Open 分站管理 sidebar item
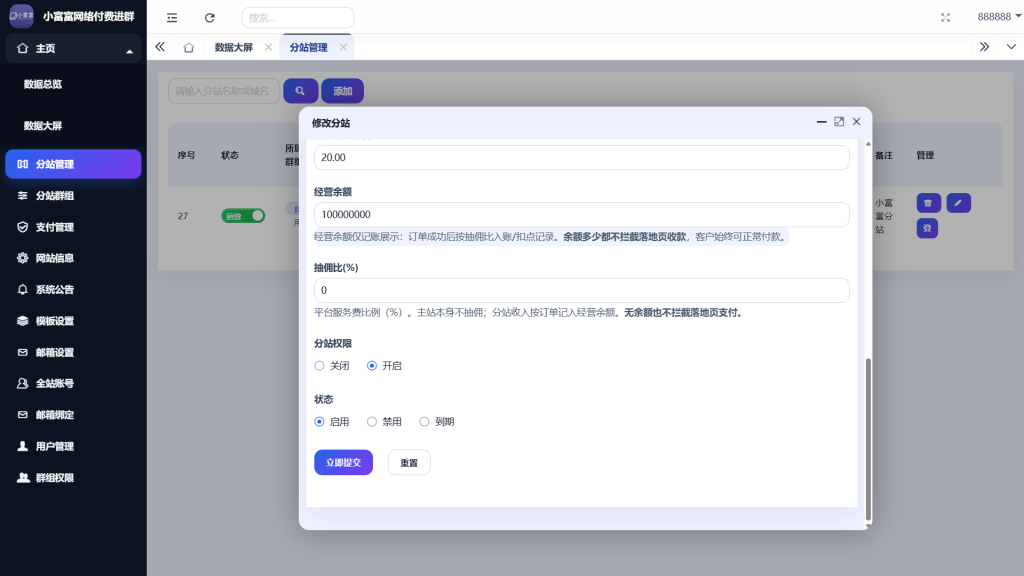The image size is (1024, 576). (x=73, y=164)
